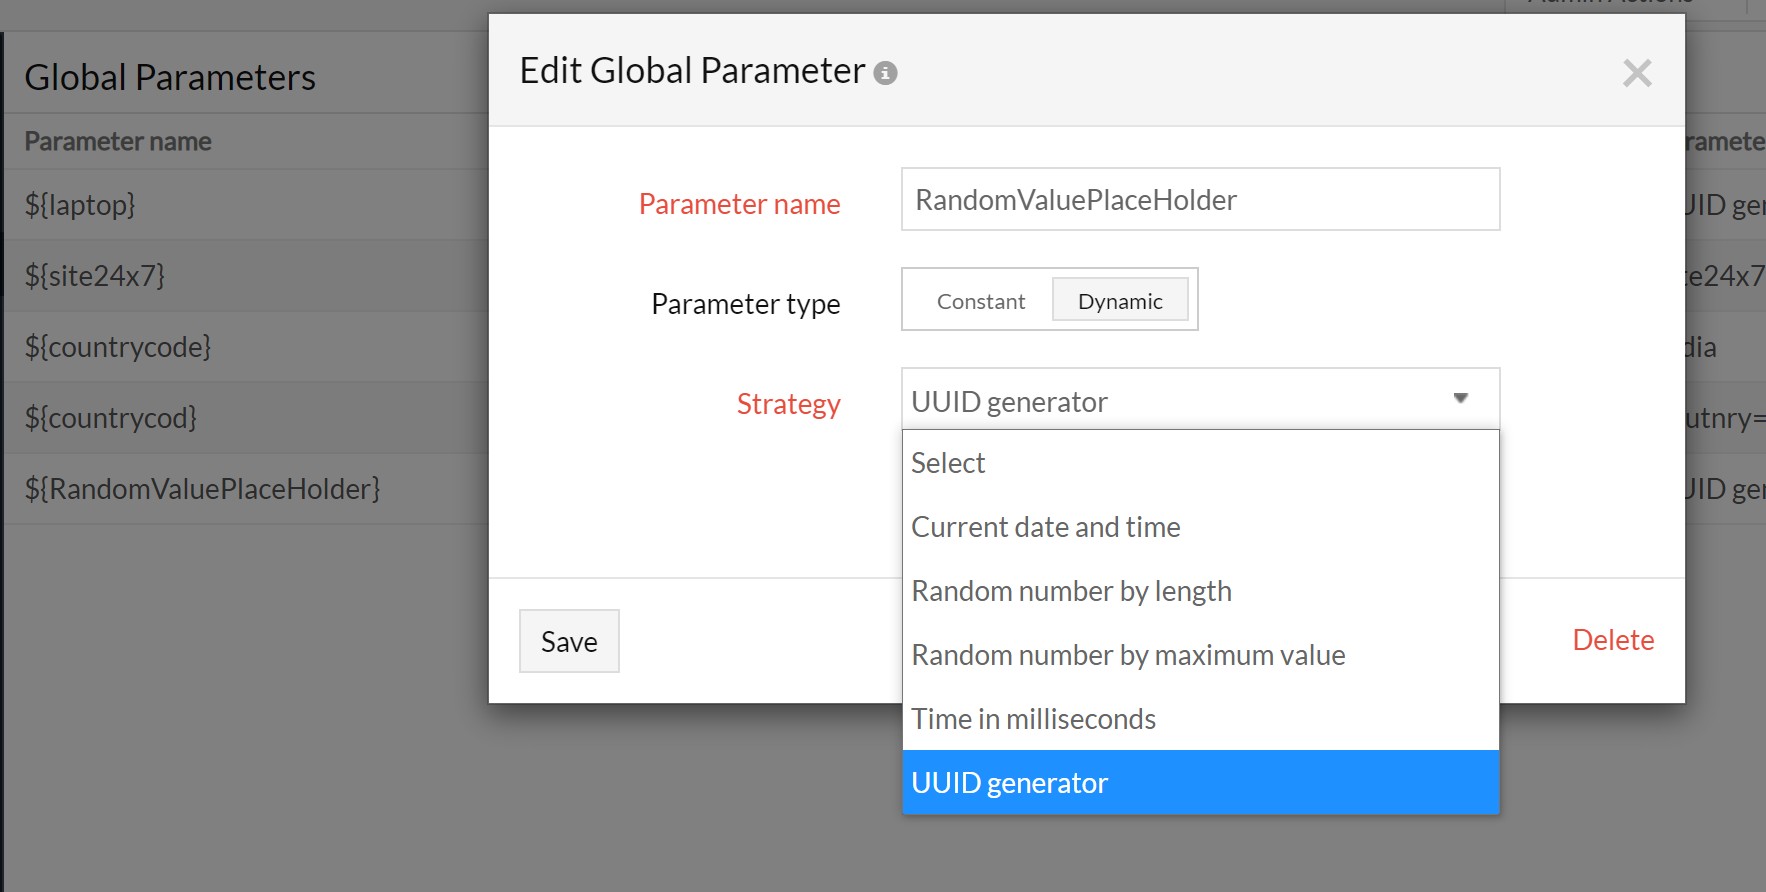This screenshot has width=1766, height=892.
Task: Focus the Parameter name text field
Action: 1200,200
